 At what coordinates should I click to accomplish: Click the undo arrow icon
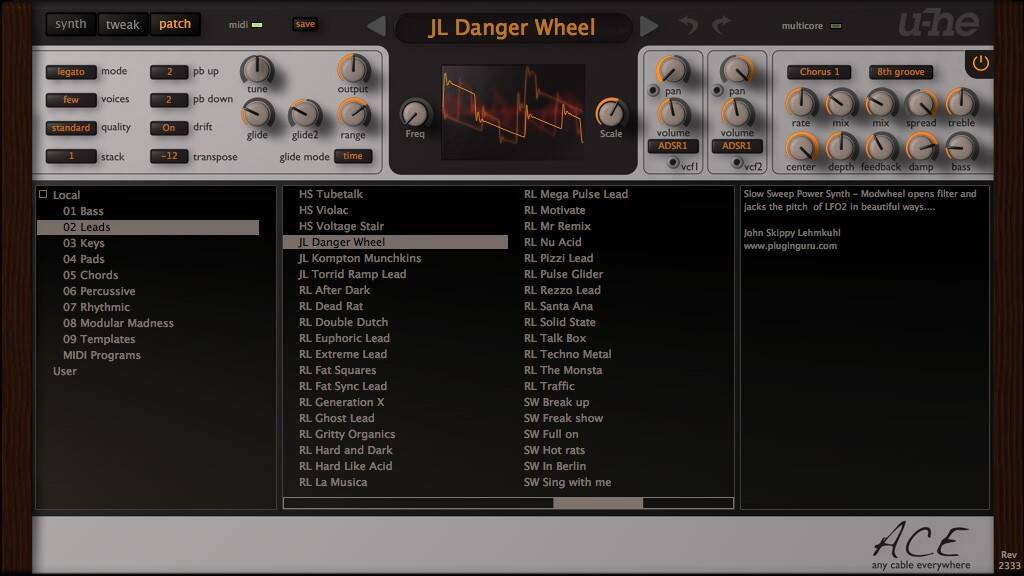pyautogui.click(x=688, y=25)
